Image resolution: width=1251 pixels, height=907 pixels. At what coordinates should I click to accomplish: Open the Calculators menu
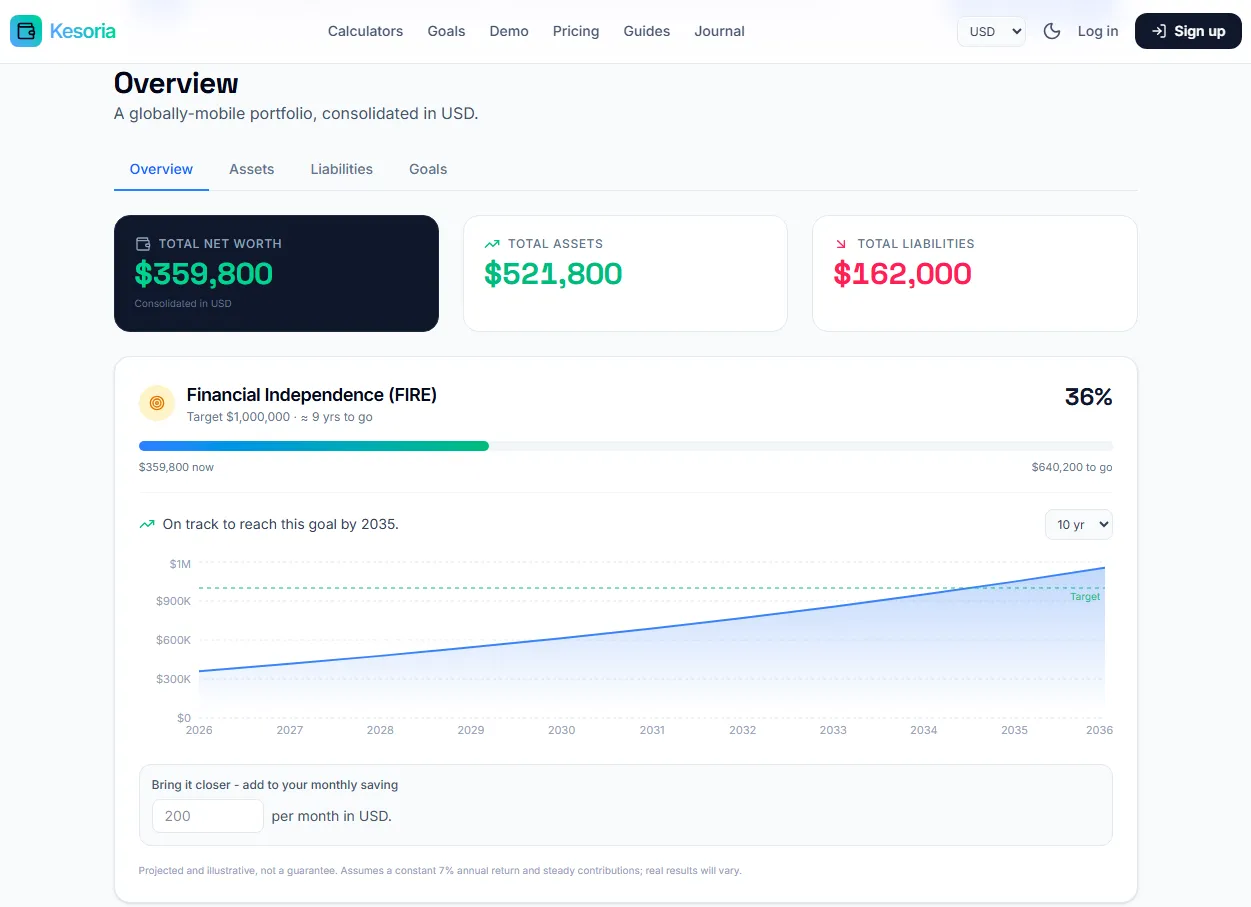(365, 31)
